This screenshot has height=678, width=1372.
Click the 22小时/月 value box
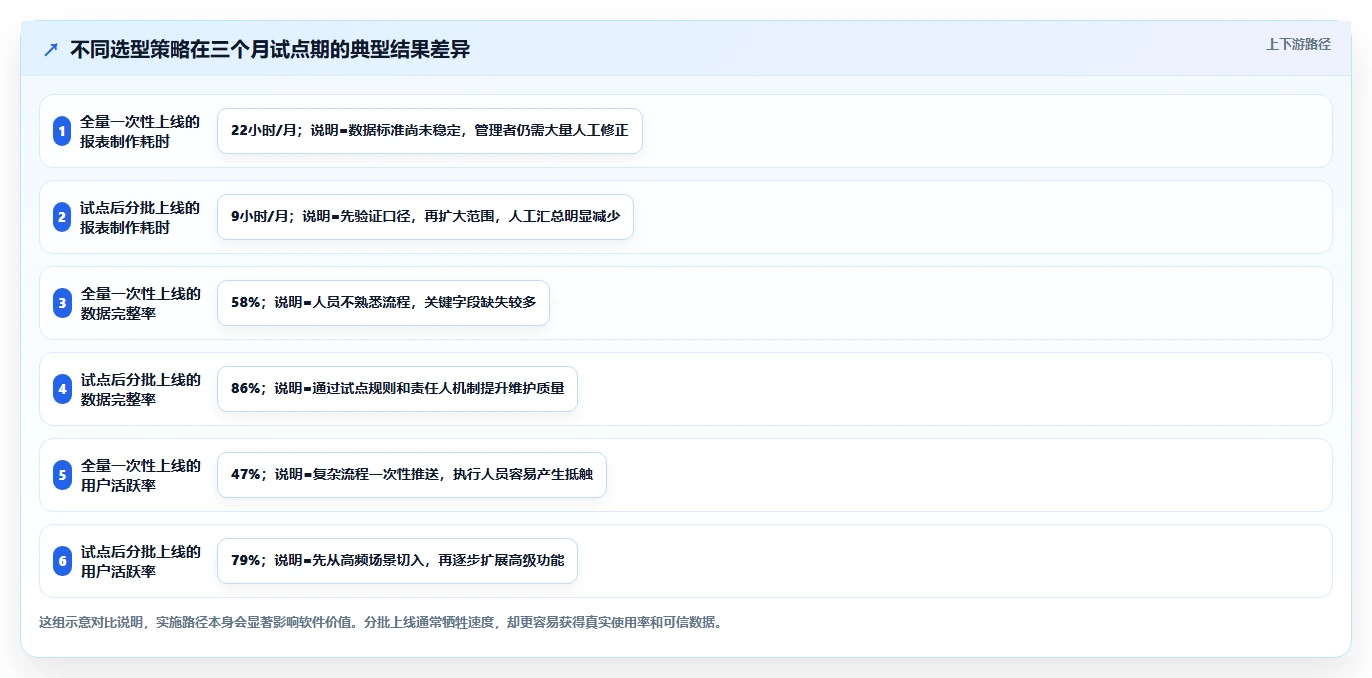click(x=430, y=131)
